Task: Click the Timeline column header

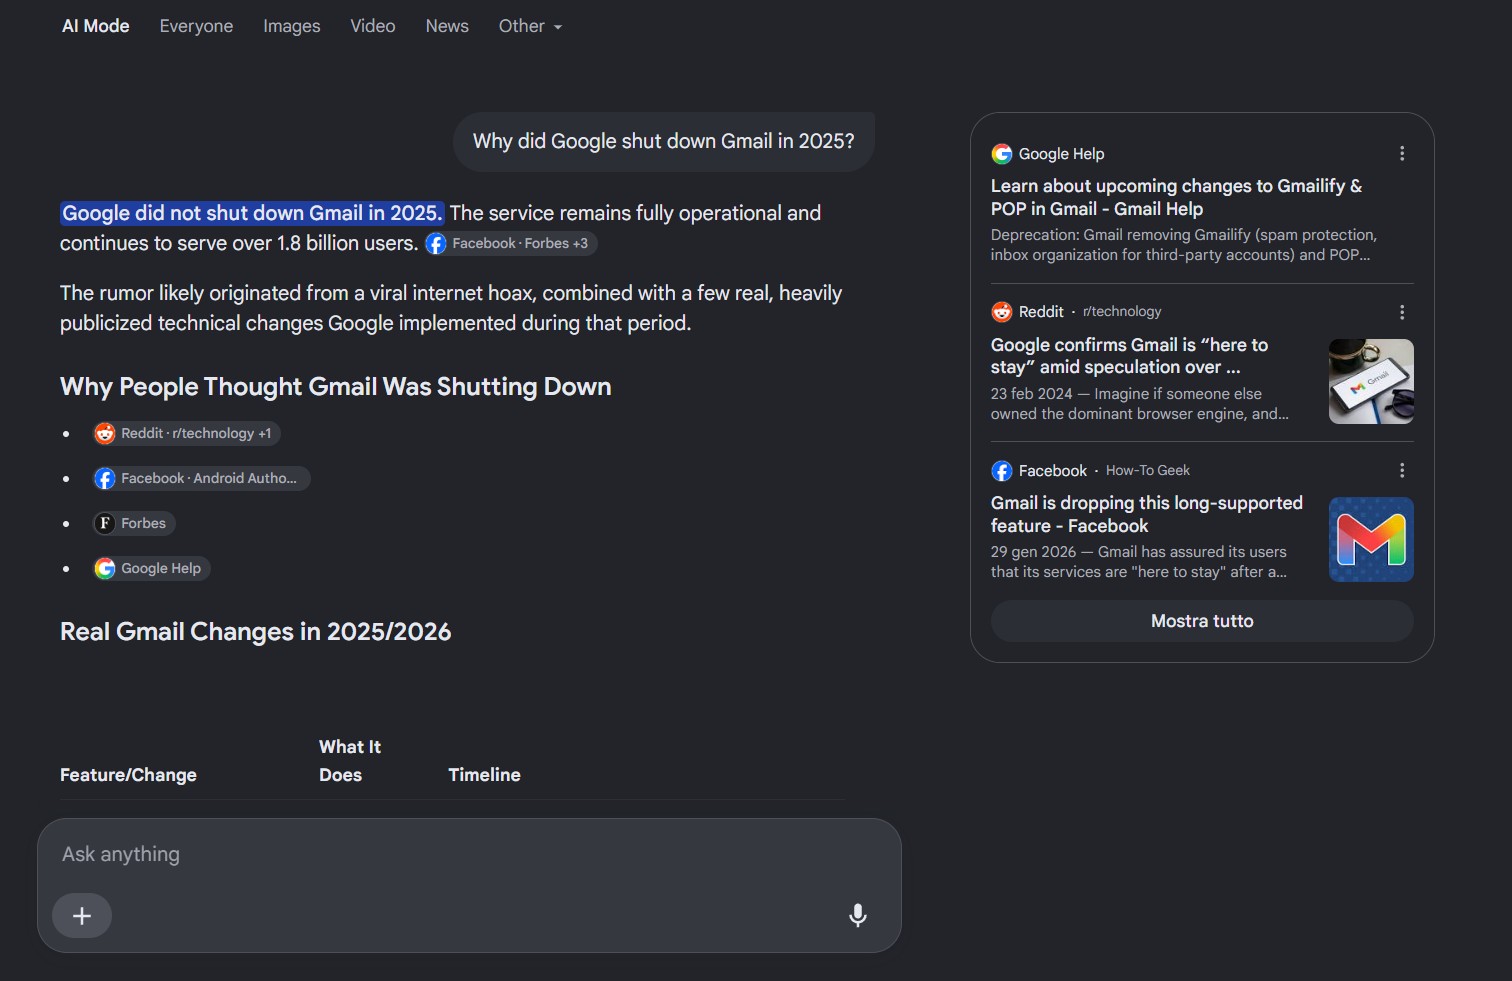Action: [x=484, y=775]
